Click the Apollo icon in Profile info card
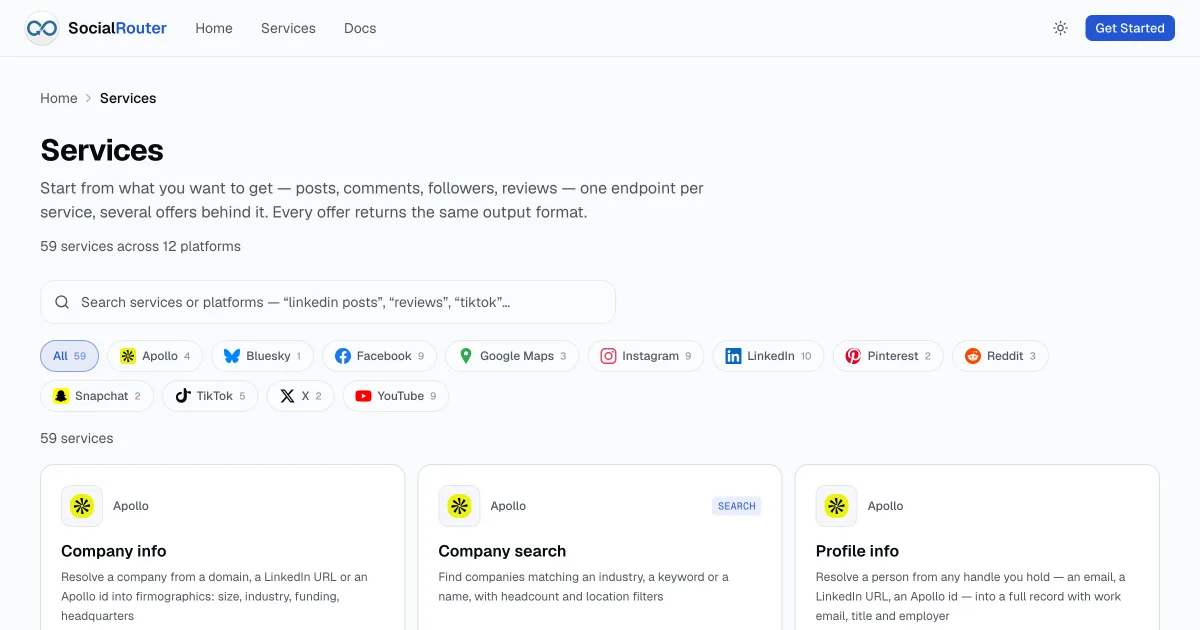Image resolution: width=1200 pixels, height=630 pixels. click(x=836, y=506)
